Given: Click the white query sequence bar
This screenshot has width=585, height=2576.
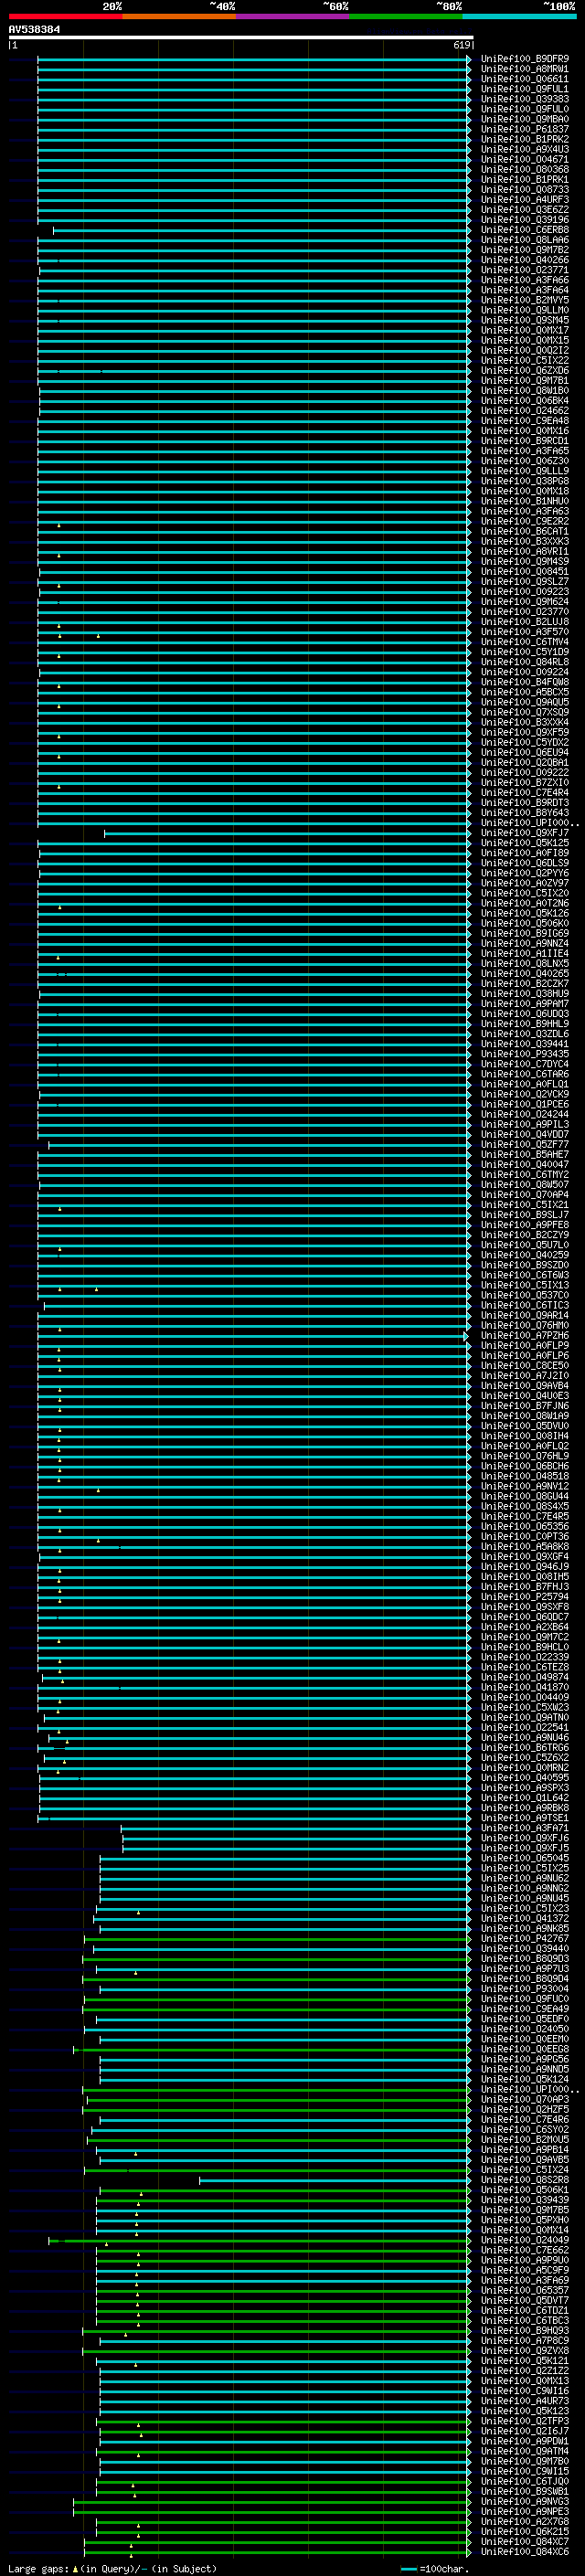Looking at the screenshot, I should (x=241, y=37).
